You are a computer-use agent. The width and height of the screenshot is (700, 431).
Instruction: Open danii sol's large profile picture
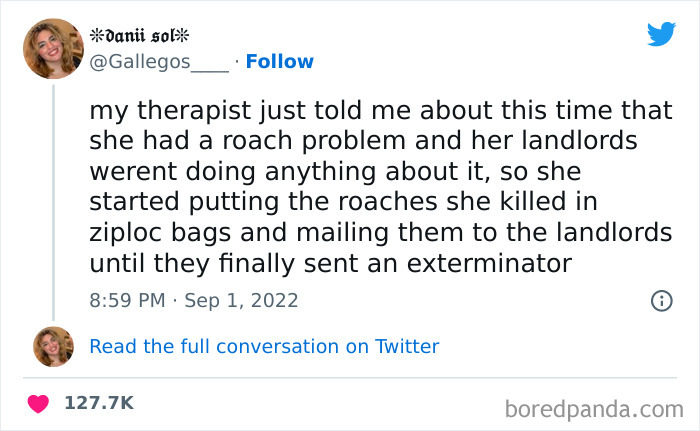(53, 48)
